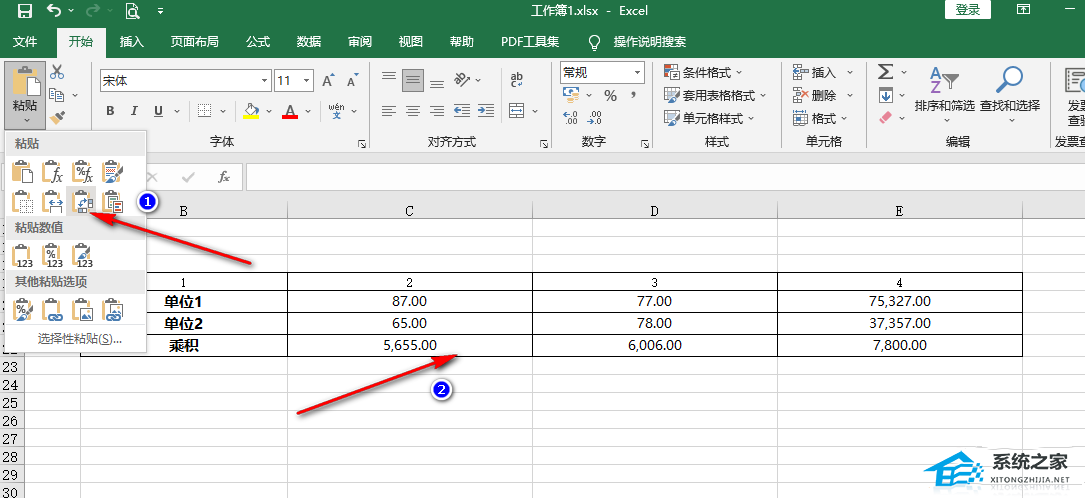Toggle Italic formatting

(x=134, y=111)
